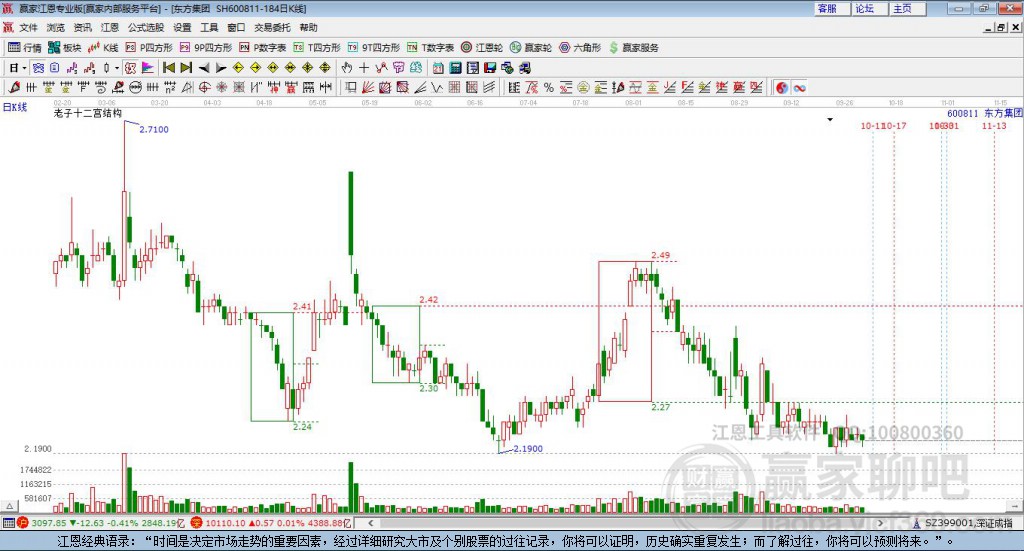The width and height of the screenshot is (1024, 551).
Task: Jump to first bar with skip-back icon
Action: [168, 68]
